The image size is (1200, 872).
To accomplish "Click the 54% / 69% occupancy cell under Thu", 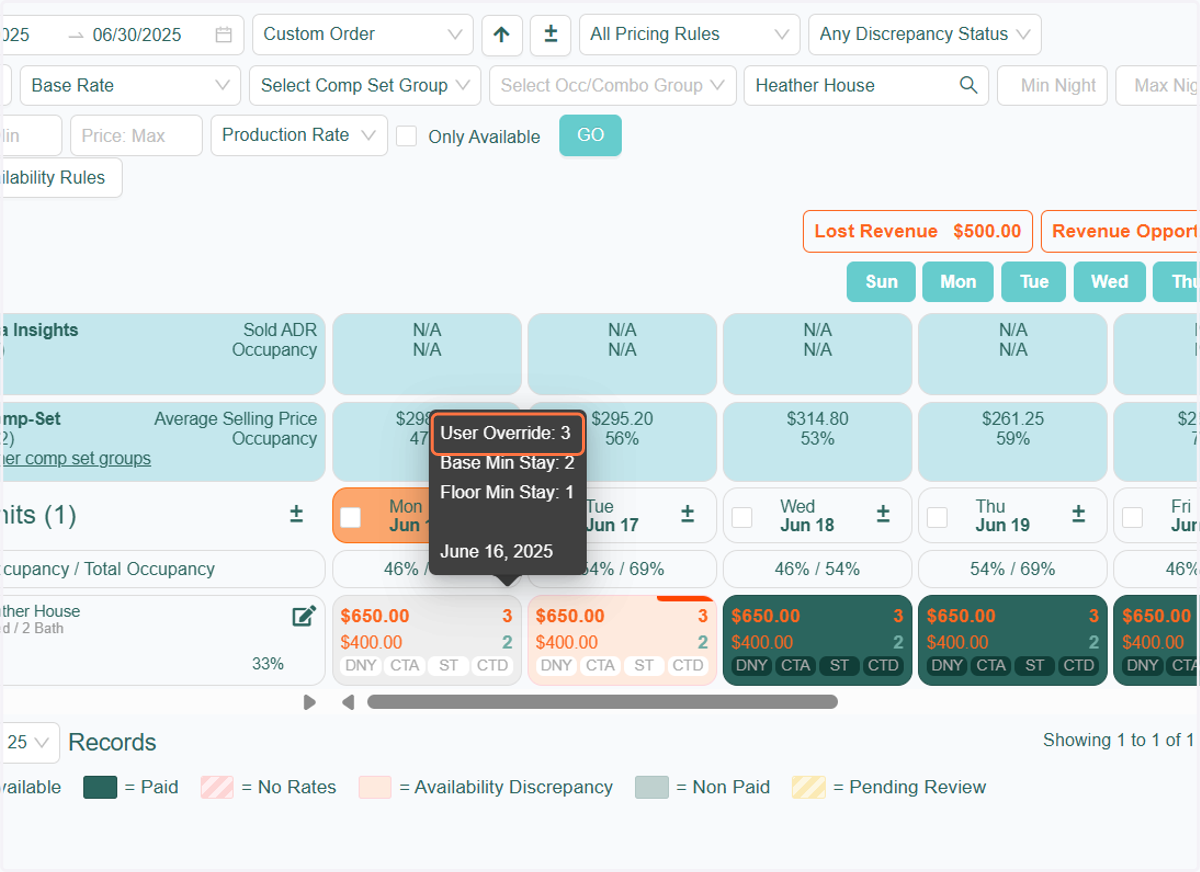I will pyautogui.click(x=1012, y=569).
